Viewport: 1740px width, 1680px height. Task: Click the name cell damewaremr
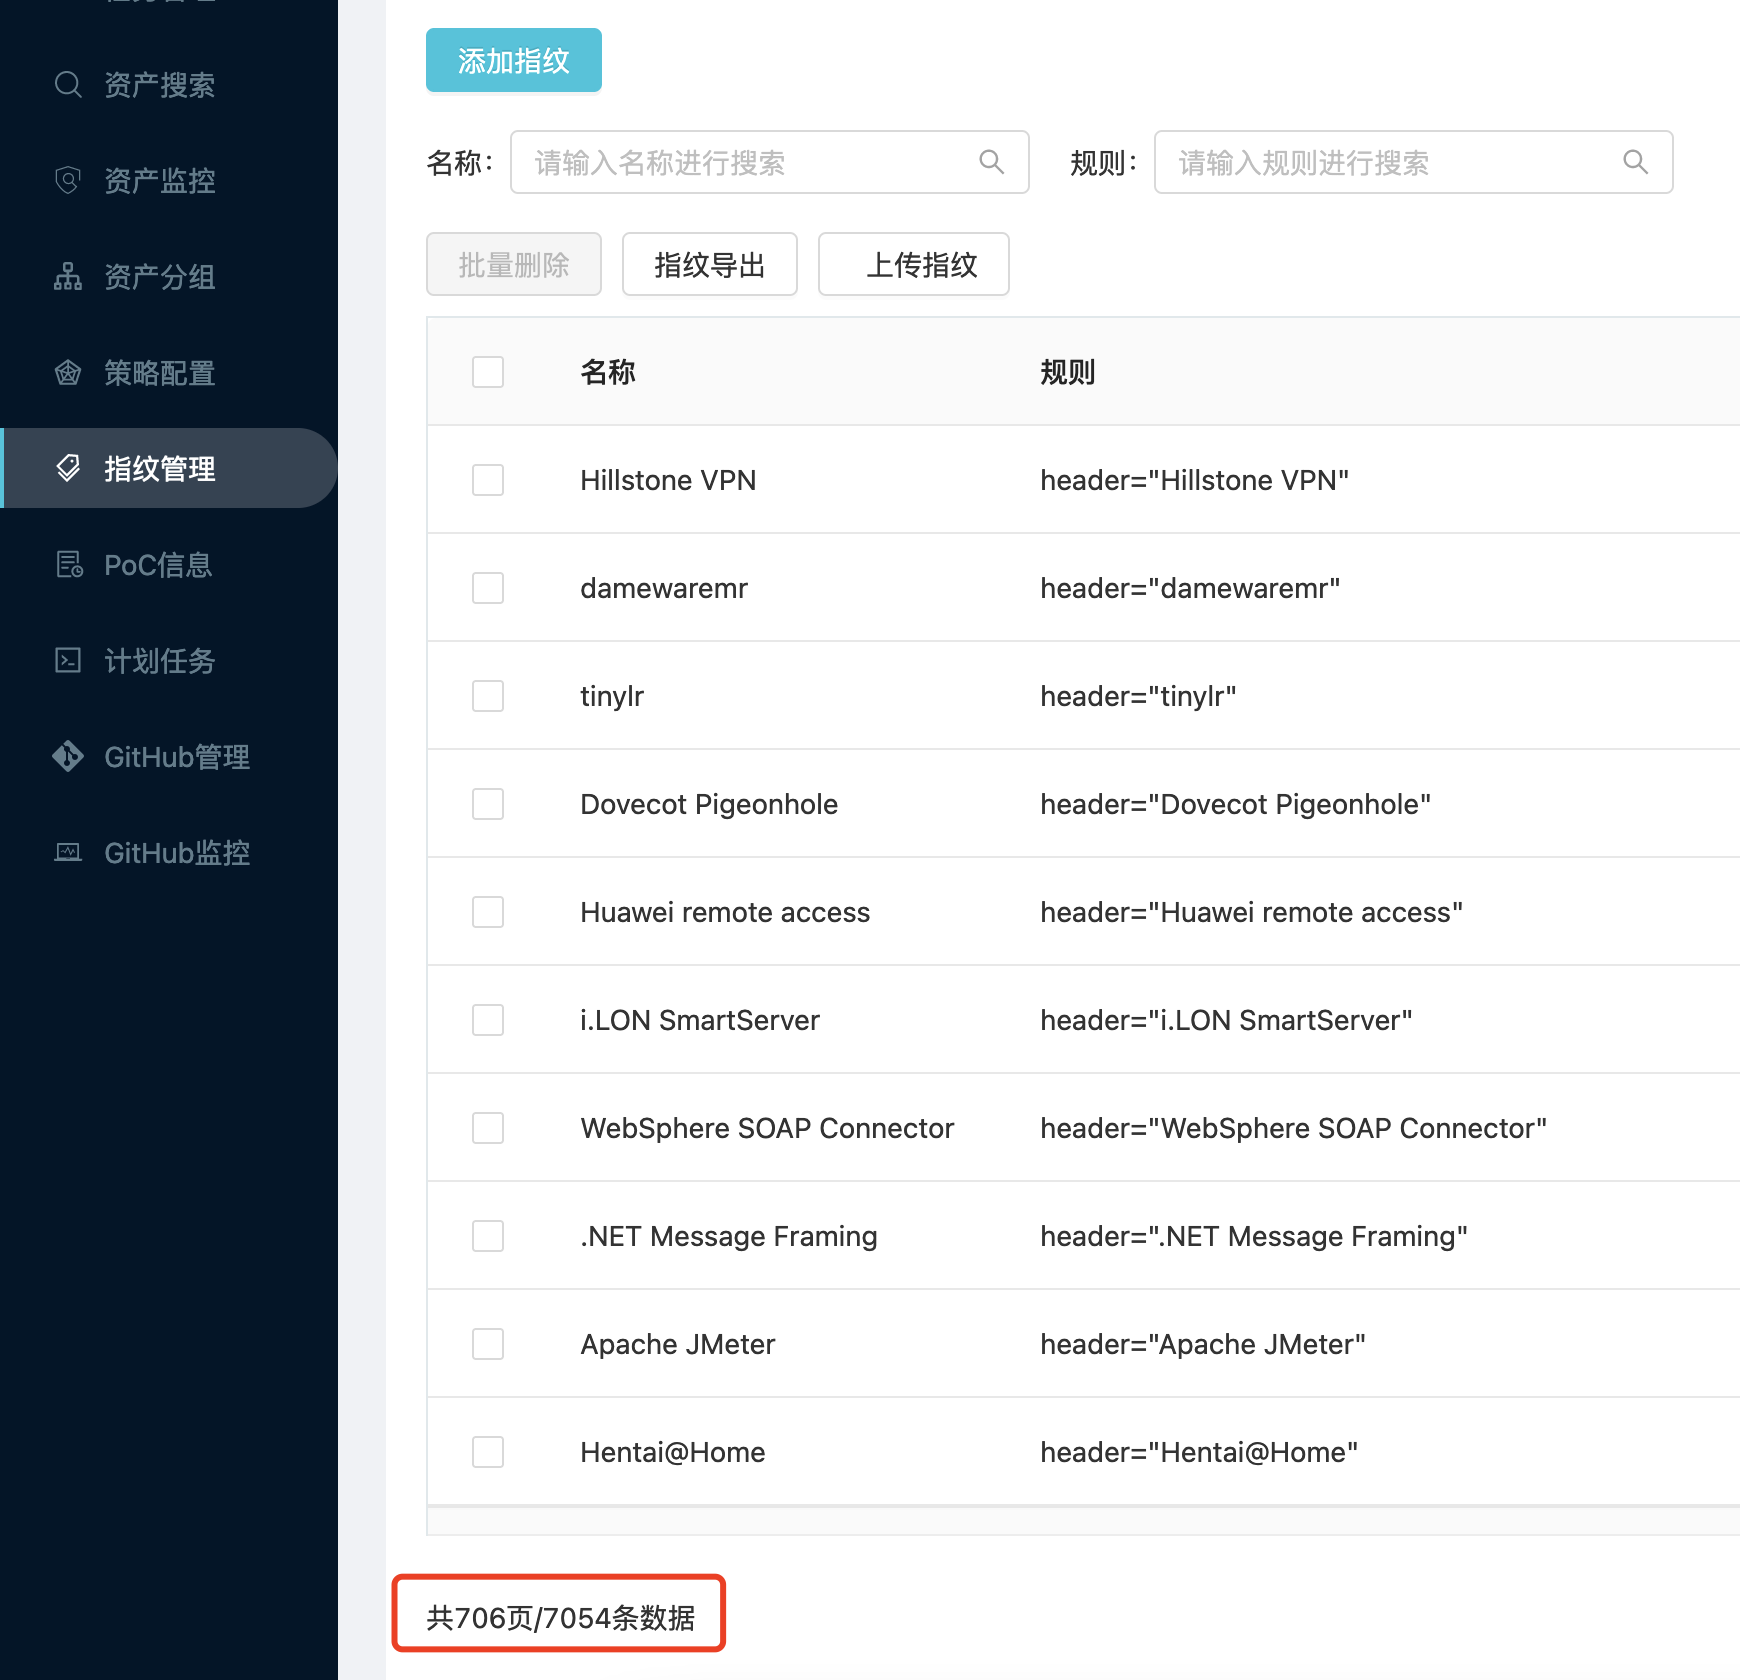pyautogui.click(x=664, y=588)
